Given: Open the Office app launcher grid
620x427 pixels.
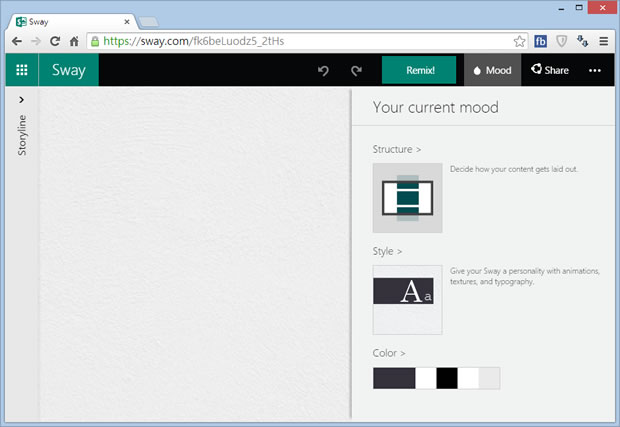Looking at the screenshot, I should pos(22,70).
